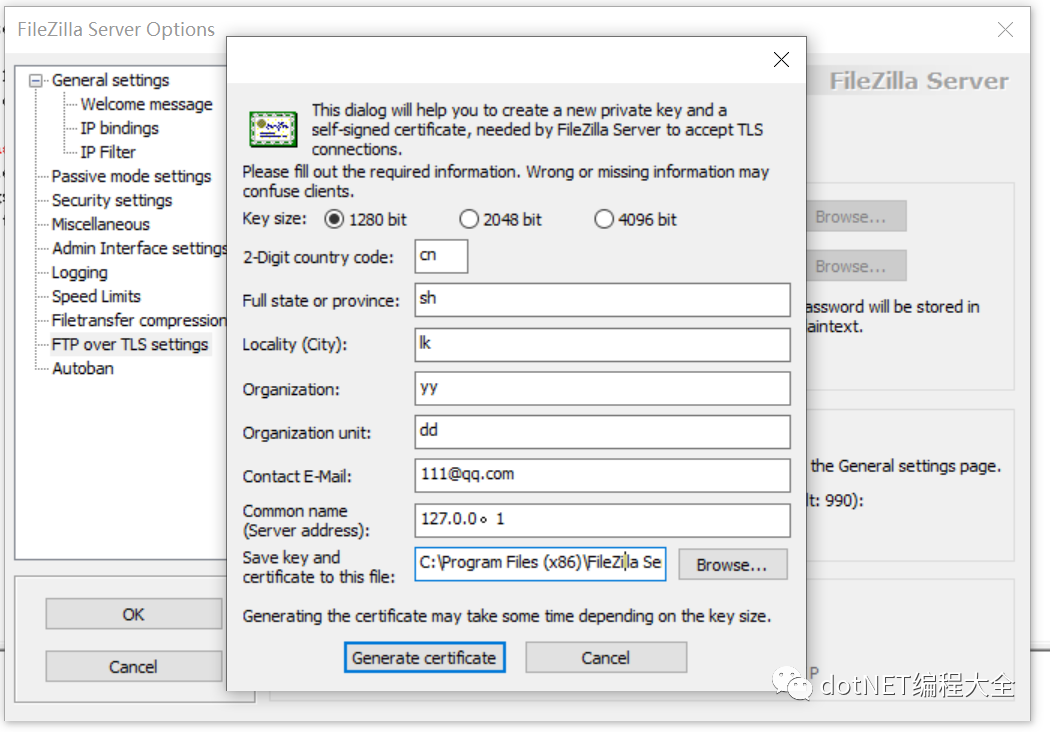The height and width of the screenshot is (732, 1050).
Task: Click the certificate icon in the dialog
Action: coord(272,128)
